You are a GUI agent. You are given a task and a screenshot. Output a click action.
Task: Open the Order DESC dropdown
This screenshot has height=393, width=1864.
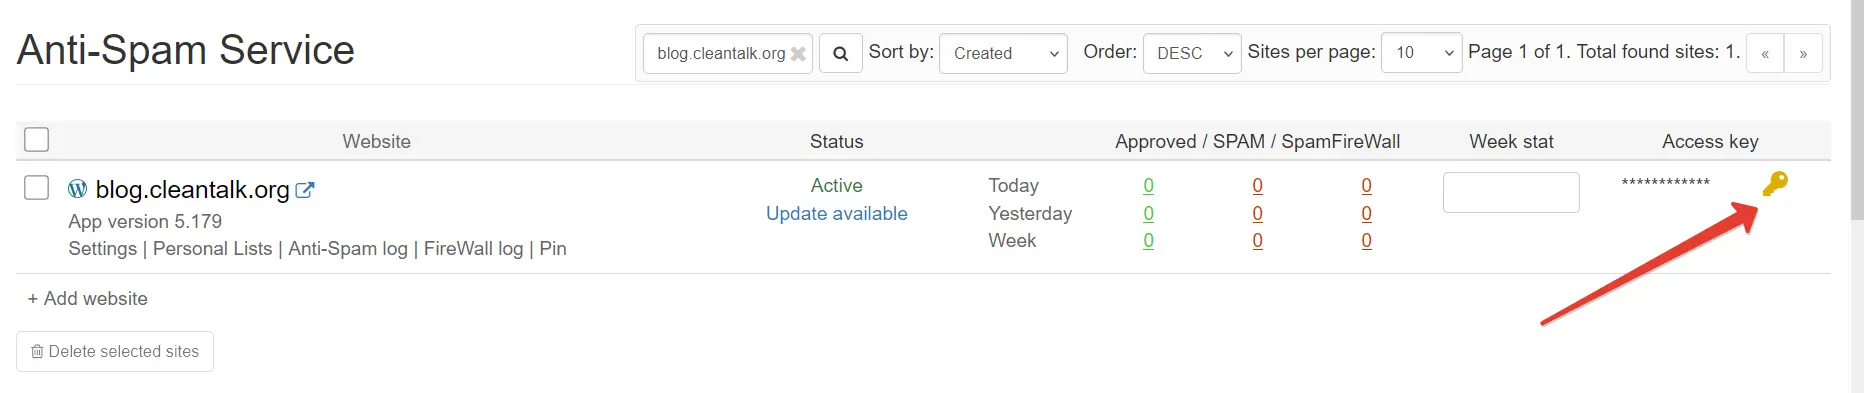tap(1192, 53)
